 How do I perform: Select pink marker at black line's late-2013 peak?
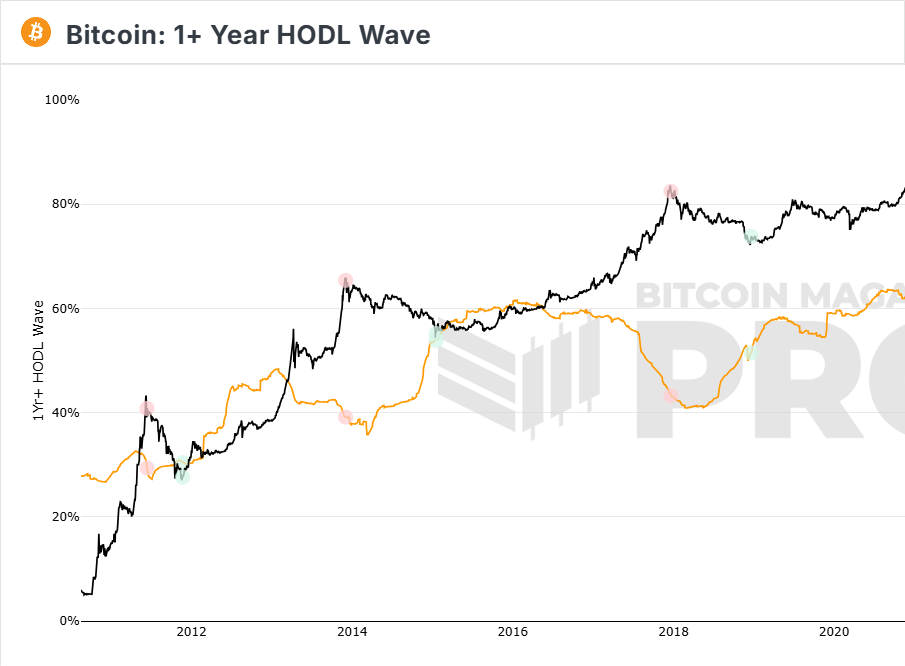[345, 281]
